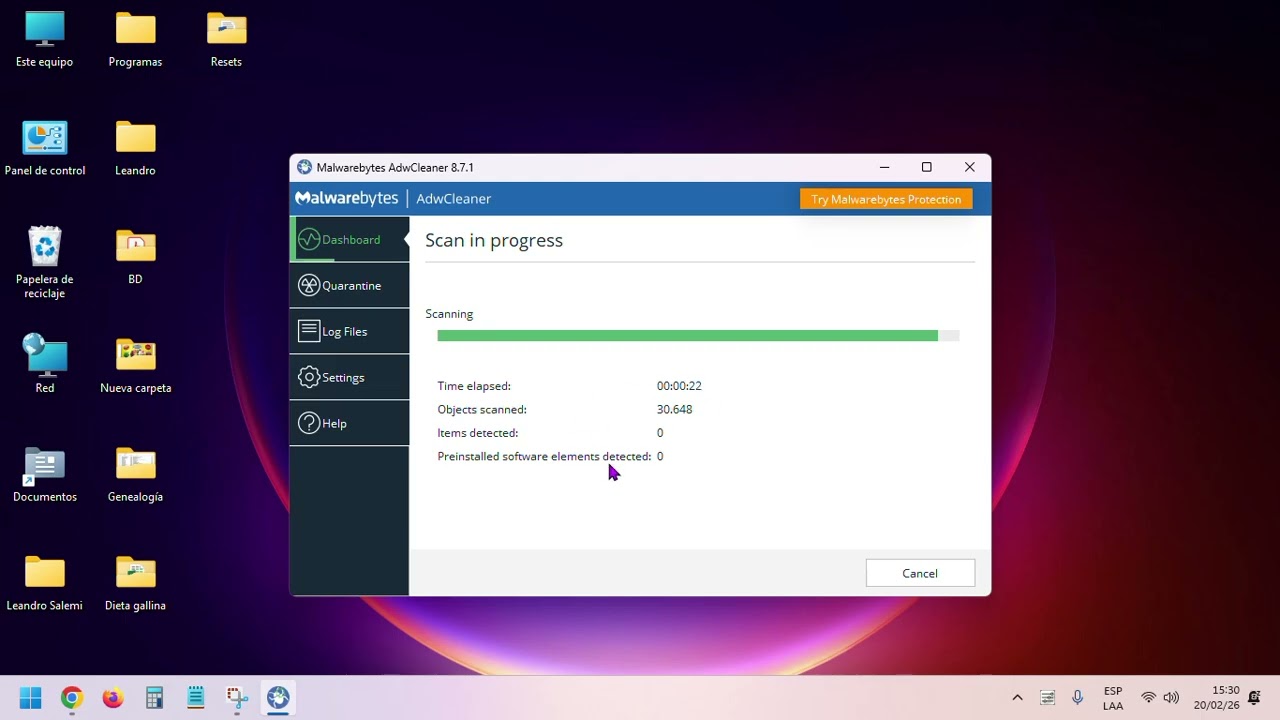The image size is (1280, 720).
Task: Open Calculator from the taskbar
Action: [154, 698]
